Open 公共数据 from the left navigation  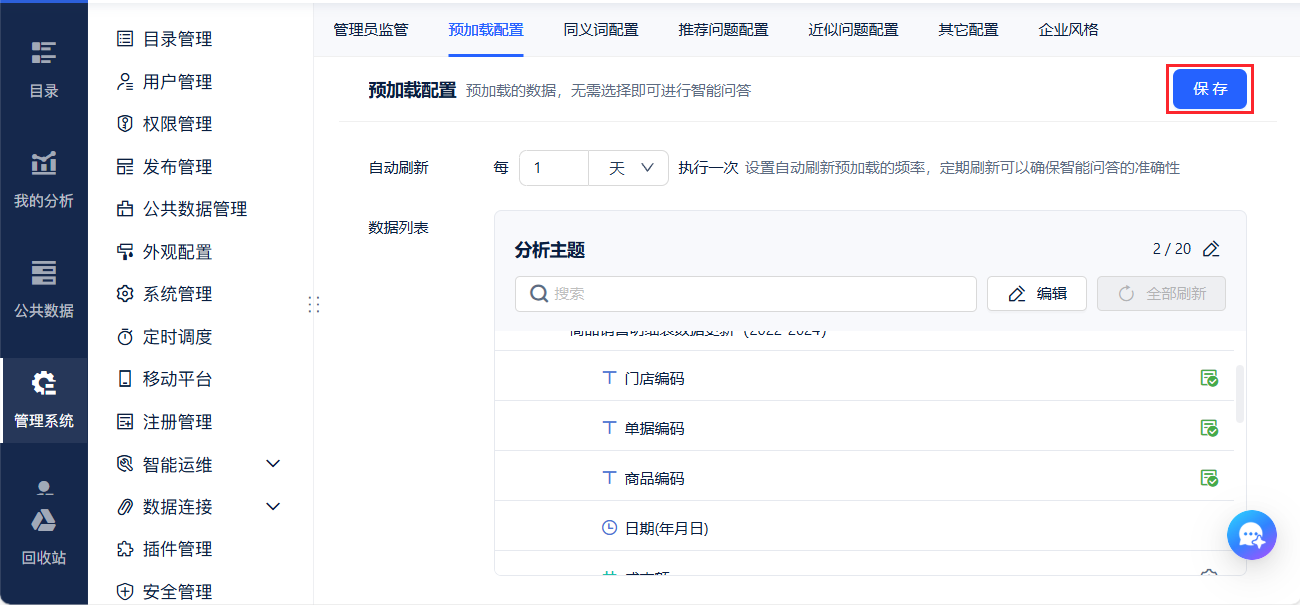pyautogui.click(x=44, y=288)
